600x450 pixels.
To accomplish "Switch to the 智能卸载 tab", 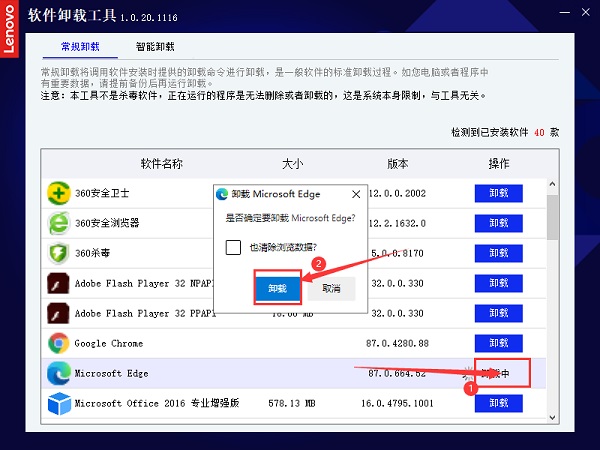I will [x=155, y=47].
